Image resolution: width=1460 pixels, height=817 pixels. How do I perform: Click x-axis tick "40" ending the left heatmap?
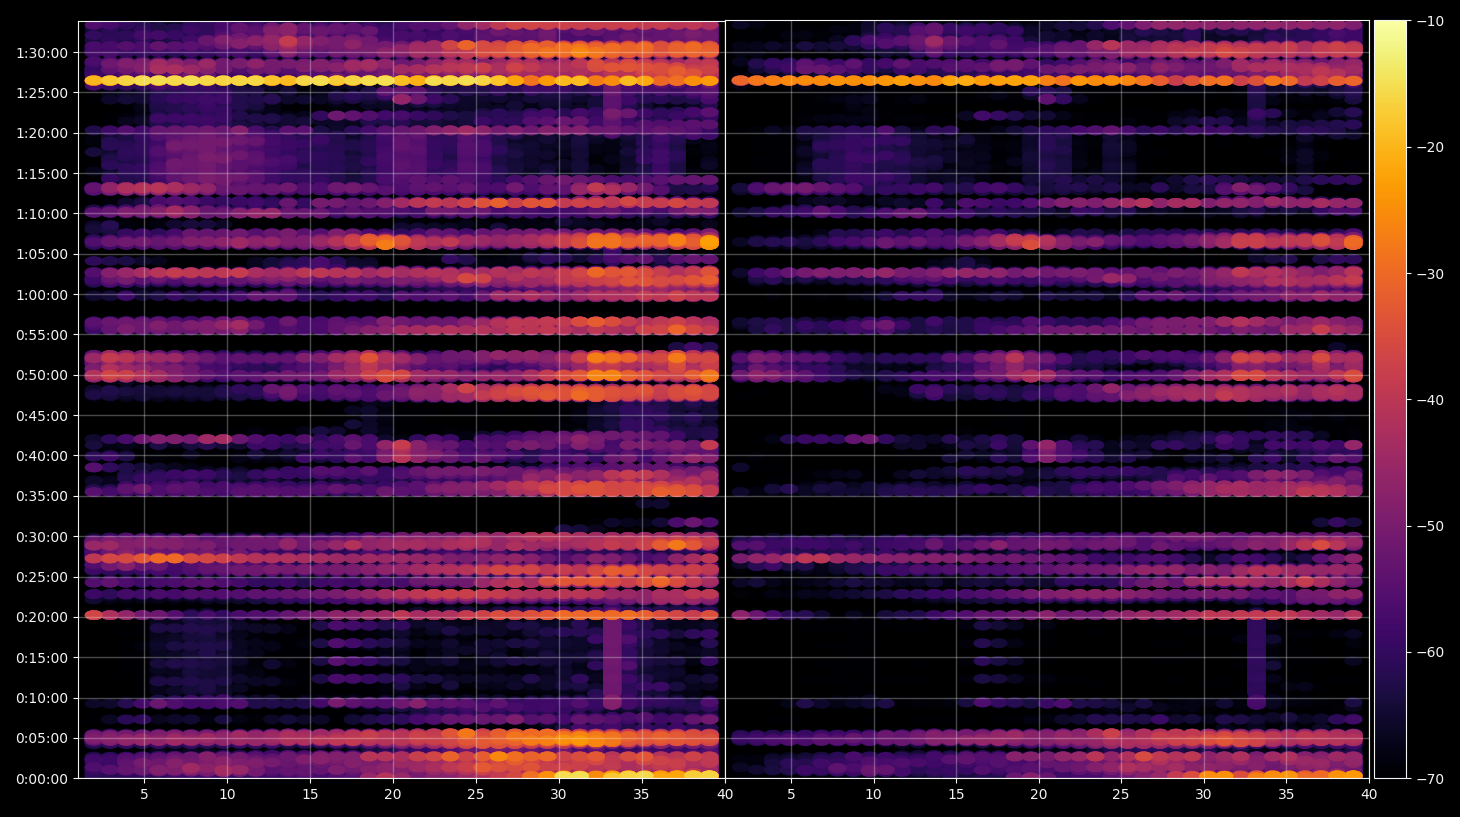coord(725,795)
